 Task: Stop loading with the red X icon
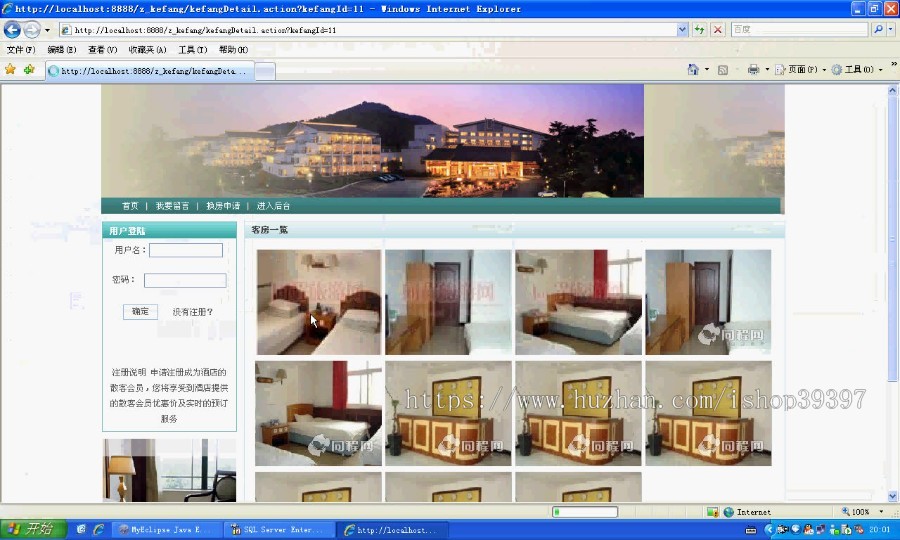717,30
